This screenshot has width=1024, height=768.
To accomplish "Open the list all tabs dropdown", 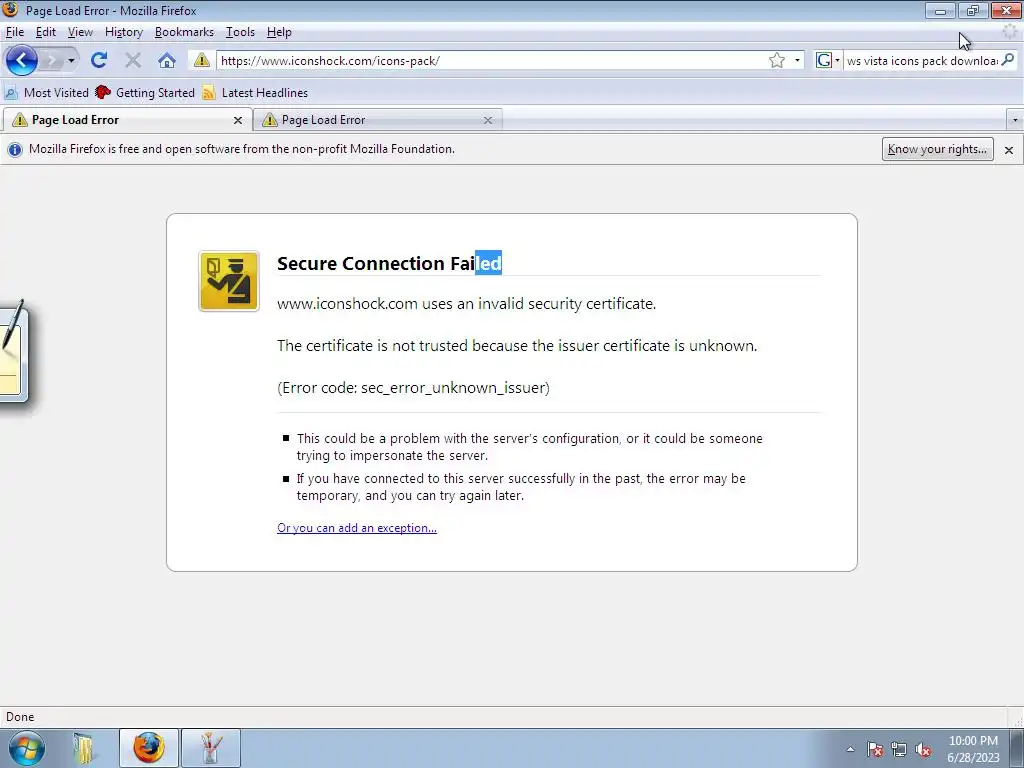I will (x=1014, y=120).
